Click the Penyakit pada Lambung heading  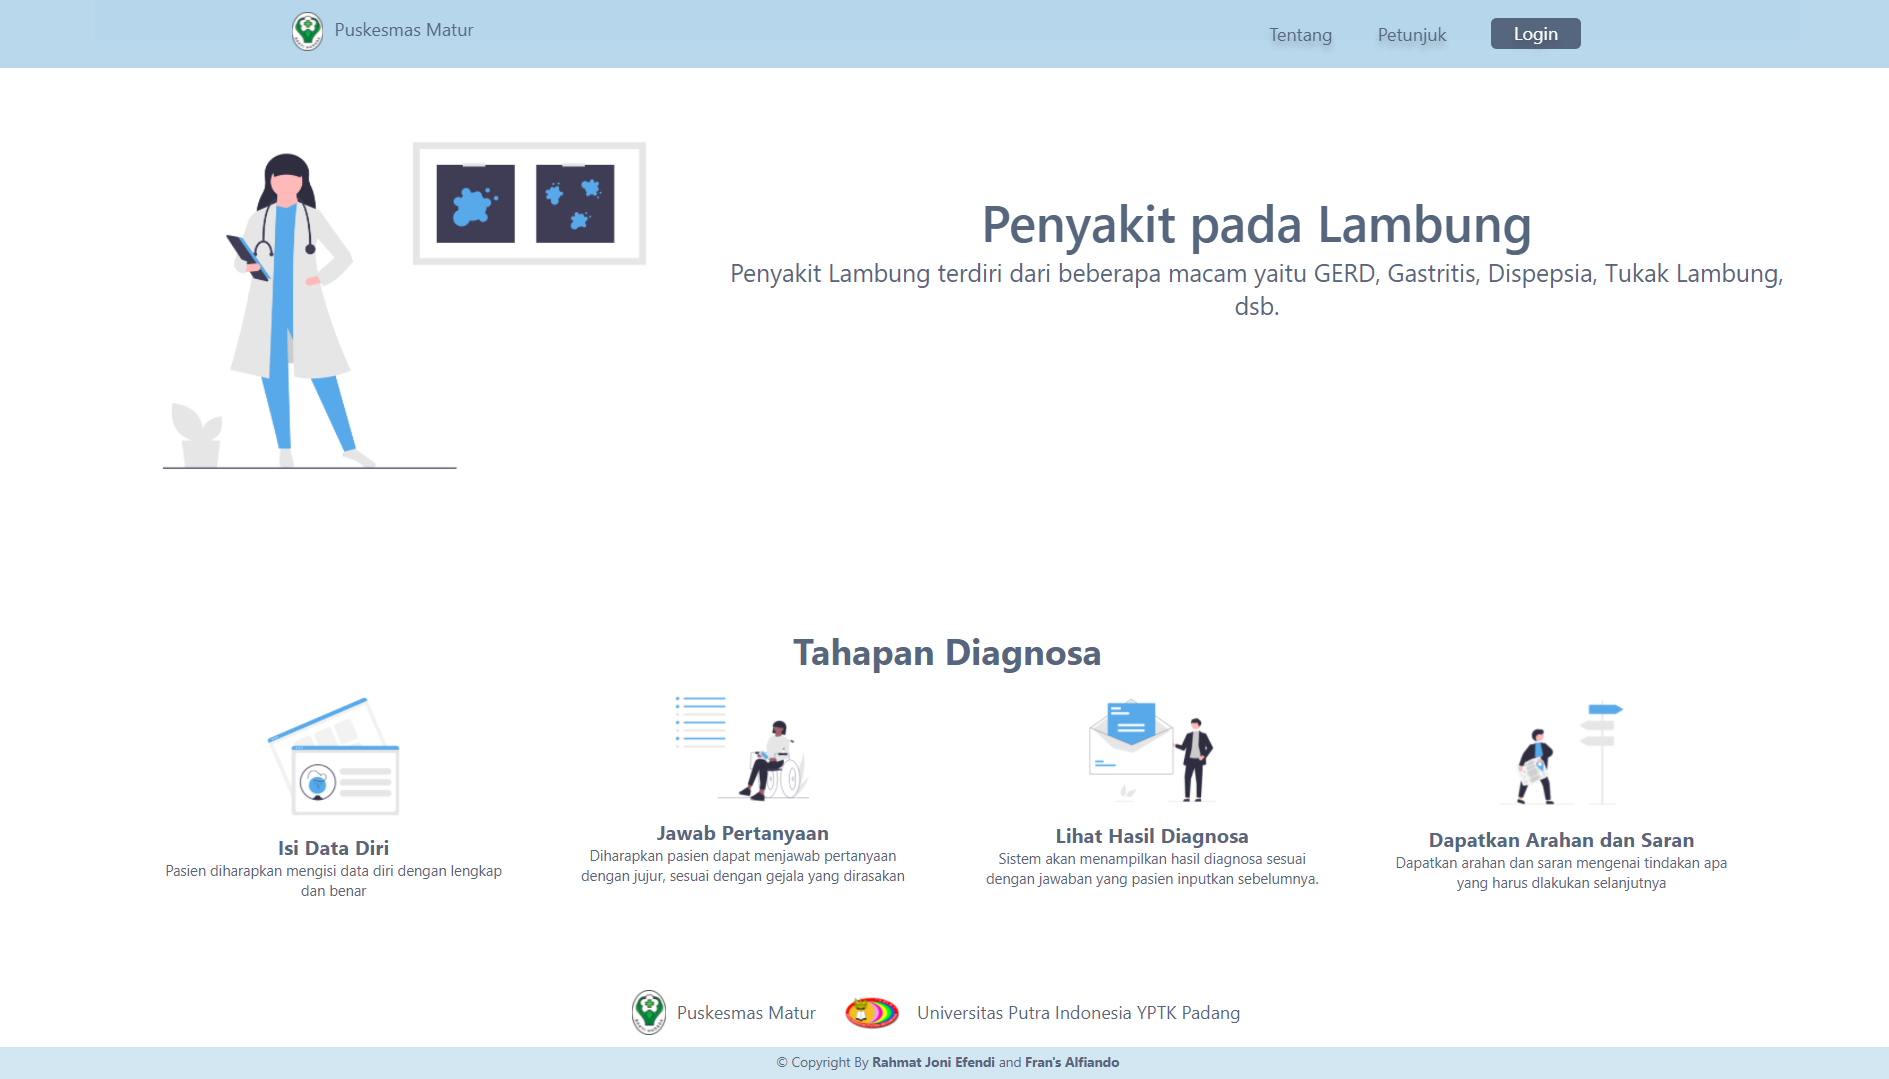[1256, 225]
